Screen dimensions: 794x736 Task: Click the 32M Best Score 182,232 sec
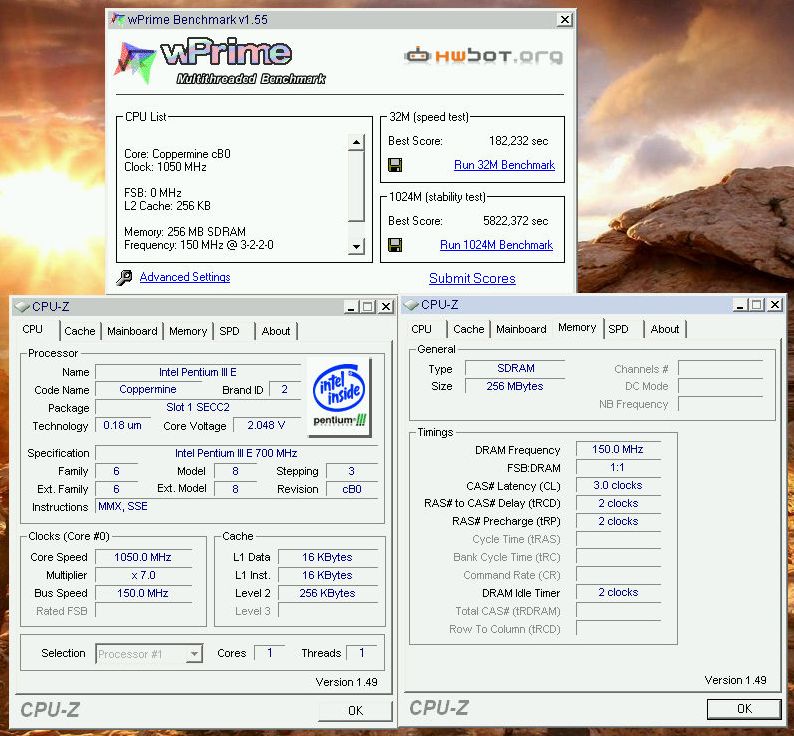519,141
